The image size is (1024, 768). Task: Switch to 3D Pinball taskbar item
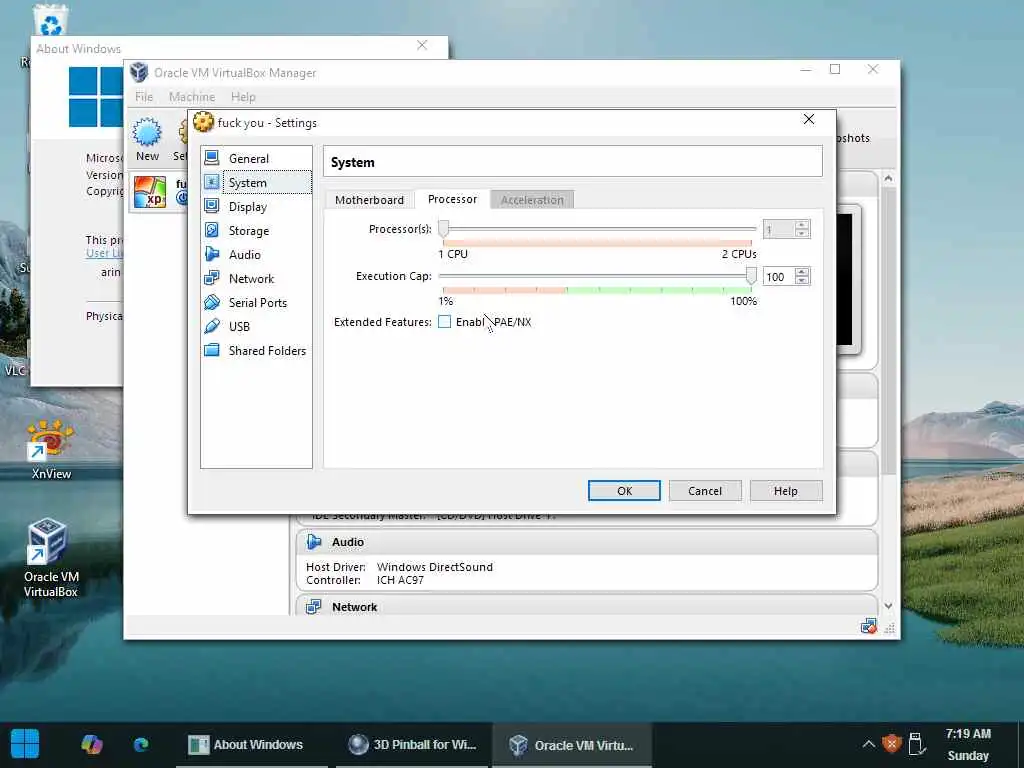[411, 744]
